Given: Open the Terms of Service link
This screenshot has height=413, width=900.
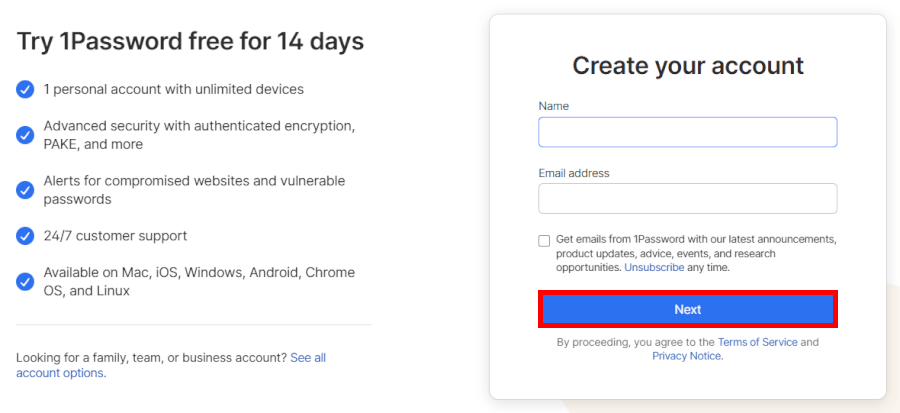Looking at the screenshot, I should coord(757,342).
